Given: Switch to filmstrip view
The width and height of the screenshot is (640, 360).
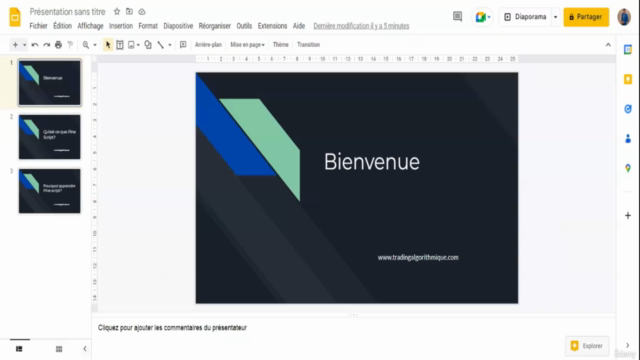Looking at the screenshot, I should [19, 349].
